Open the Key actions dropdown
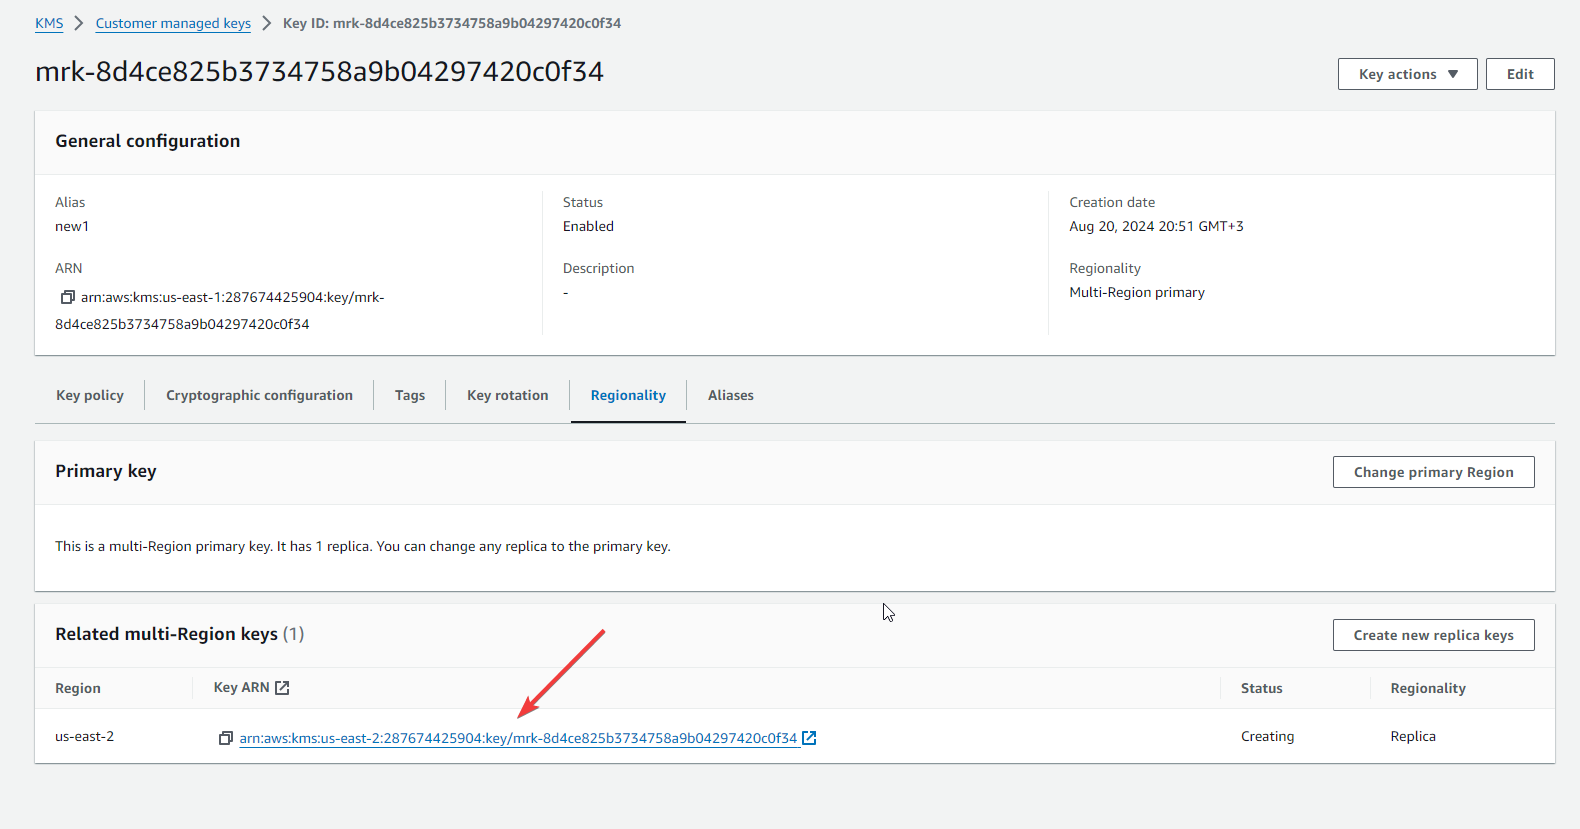Screen dimensions: 1580x829 pyautogui.click(x=1407, y=74)
